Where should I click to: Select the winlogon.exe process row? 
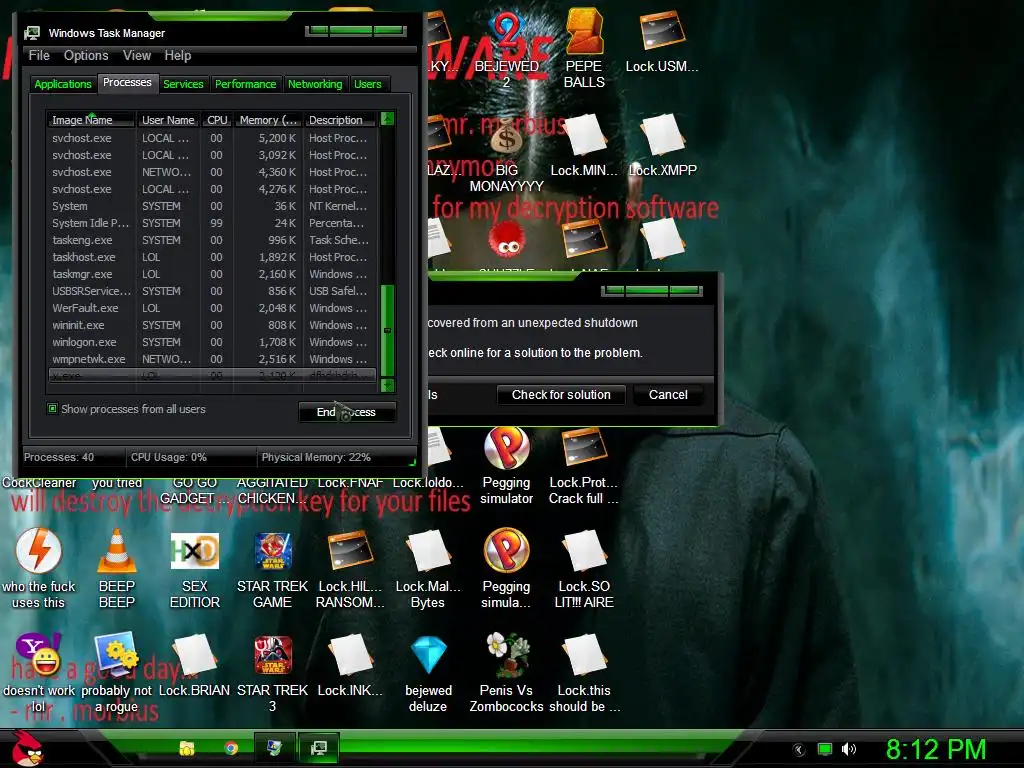coord(212,342)
